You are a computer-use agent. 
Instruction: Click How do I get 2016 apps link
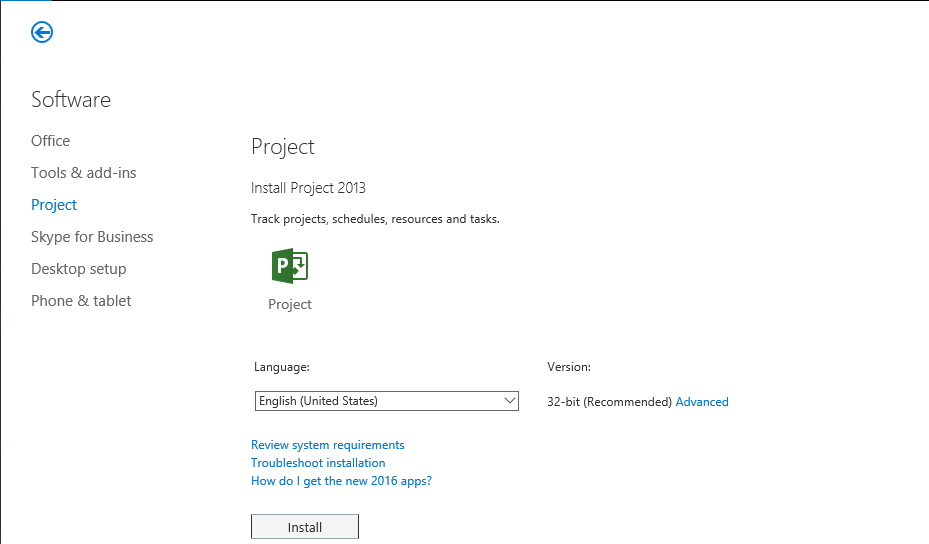[x=341, y=481]
